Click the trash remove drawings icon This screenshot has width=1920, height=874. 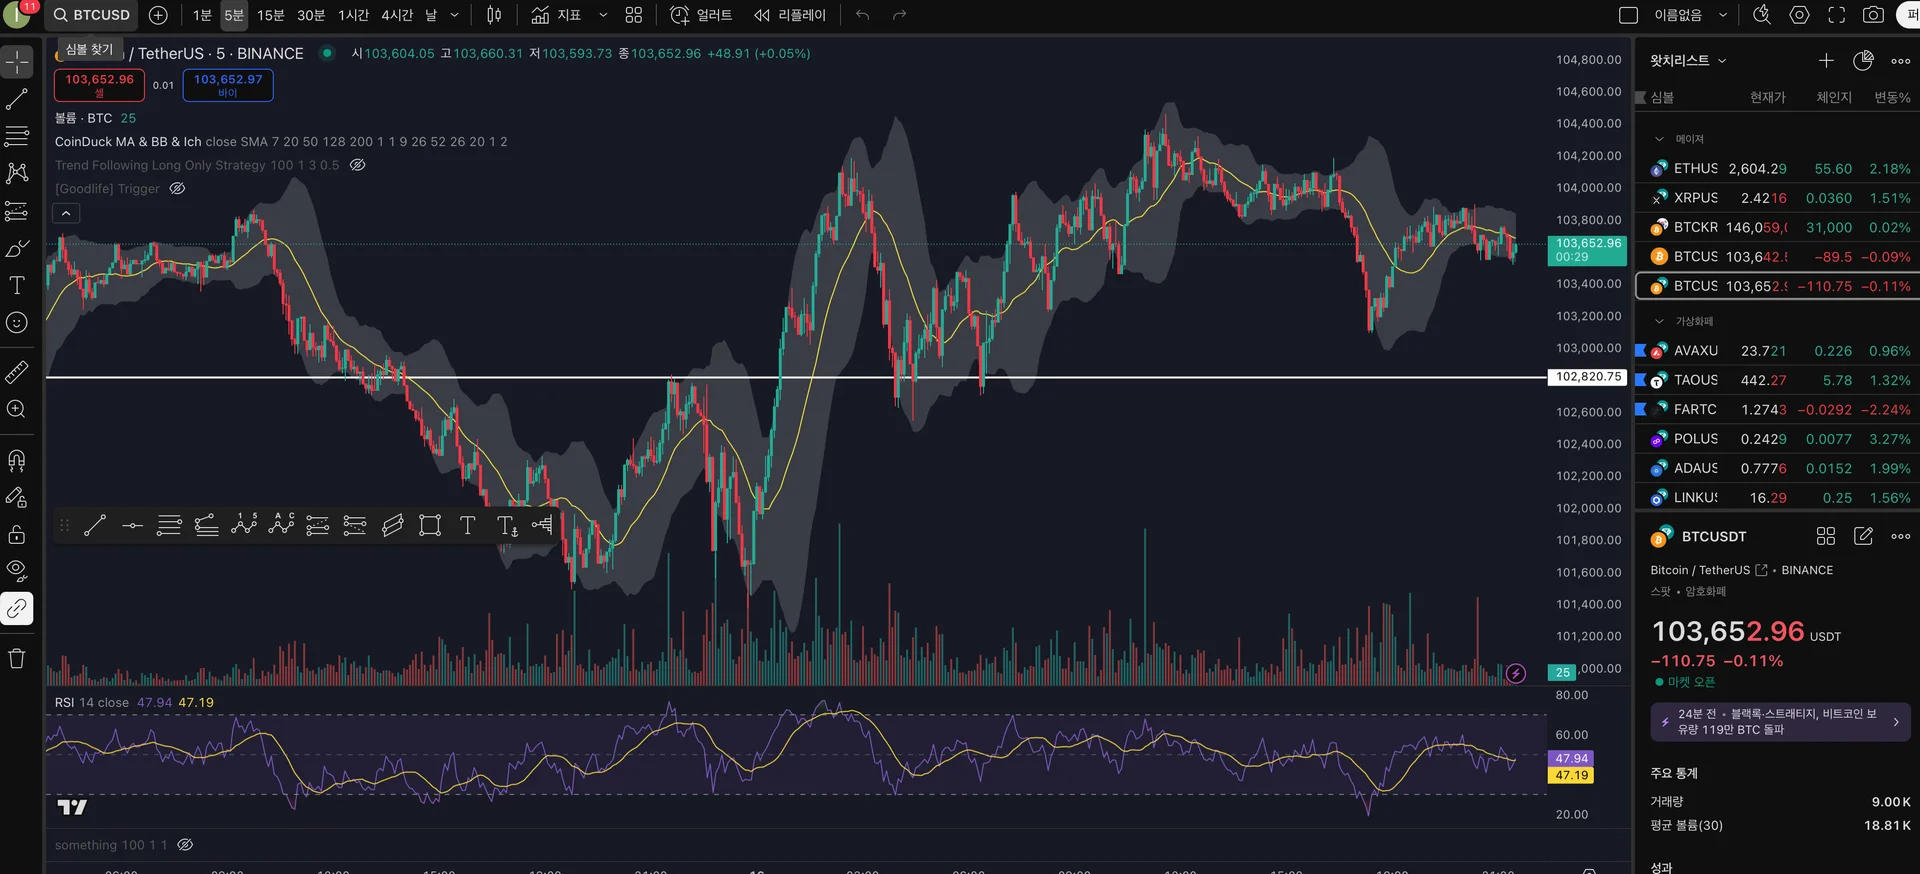pos(17,658)
